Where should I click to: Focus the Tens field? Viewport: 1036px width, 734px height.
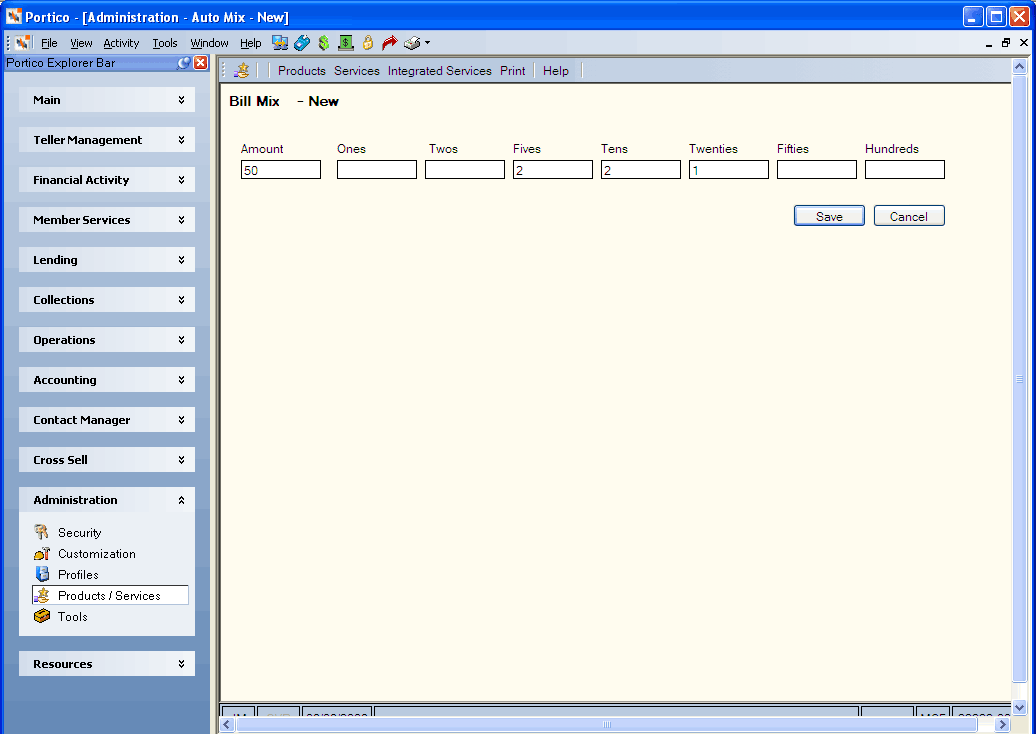point(641,170)
